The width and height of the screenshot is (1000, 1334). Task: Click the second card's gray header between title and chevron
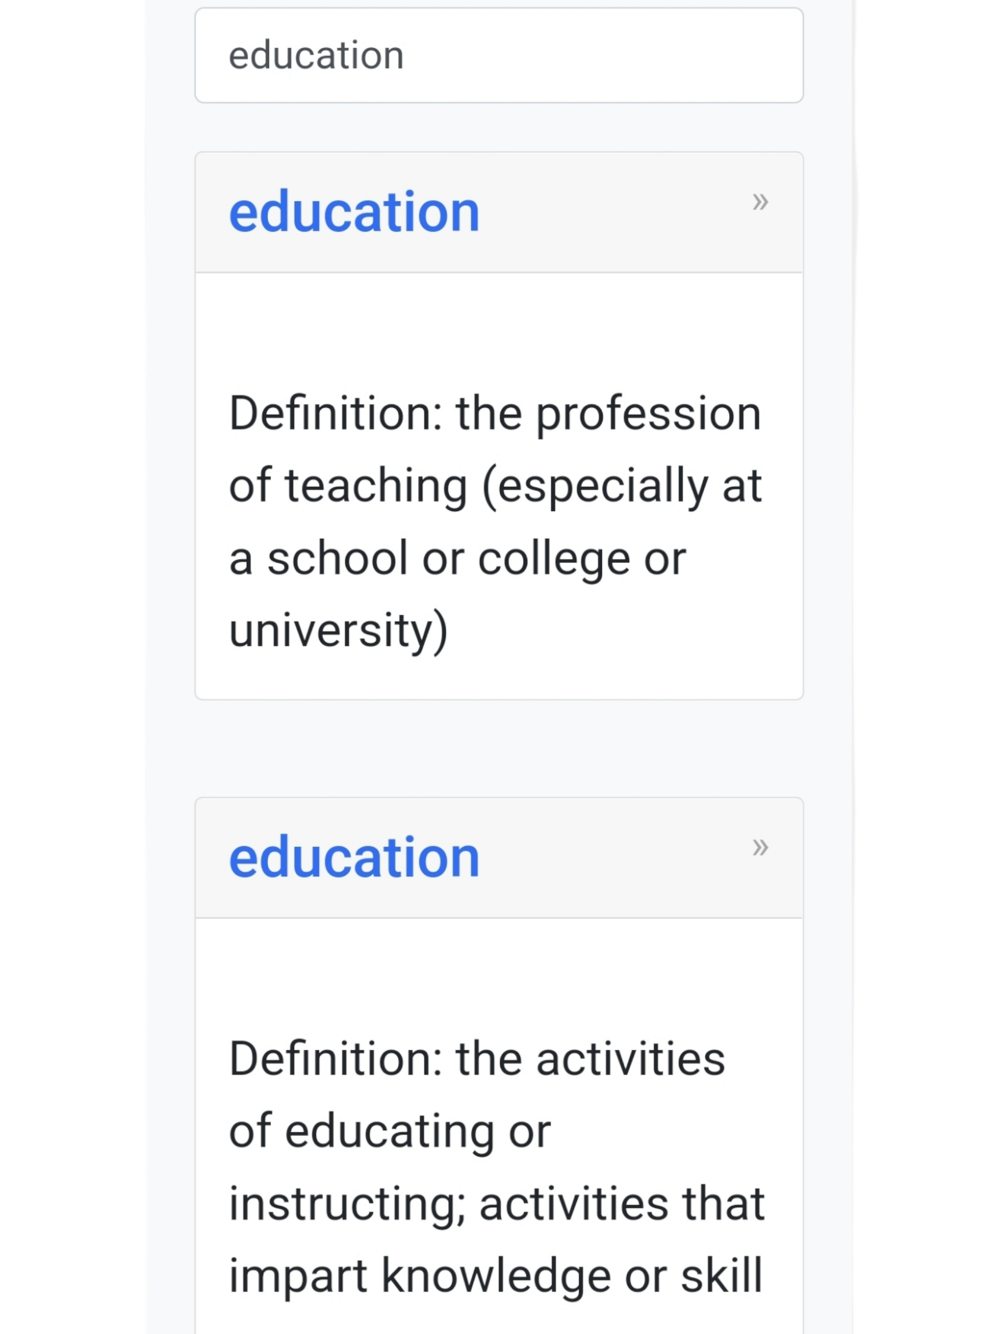(x=615, y=858)
